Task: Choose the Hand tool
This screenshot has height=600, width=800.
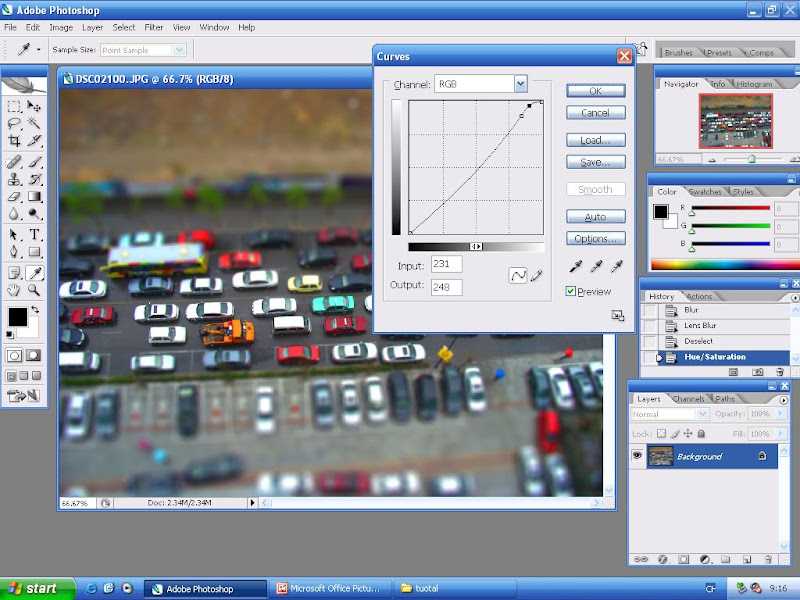Action: 14,290
